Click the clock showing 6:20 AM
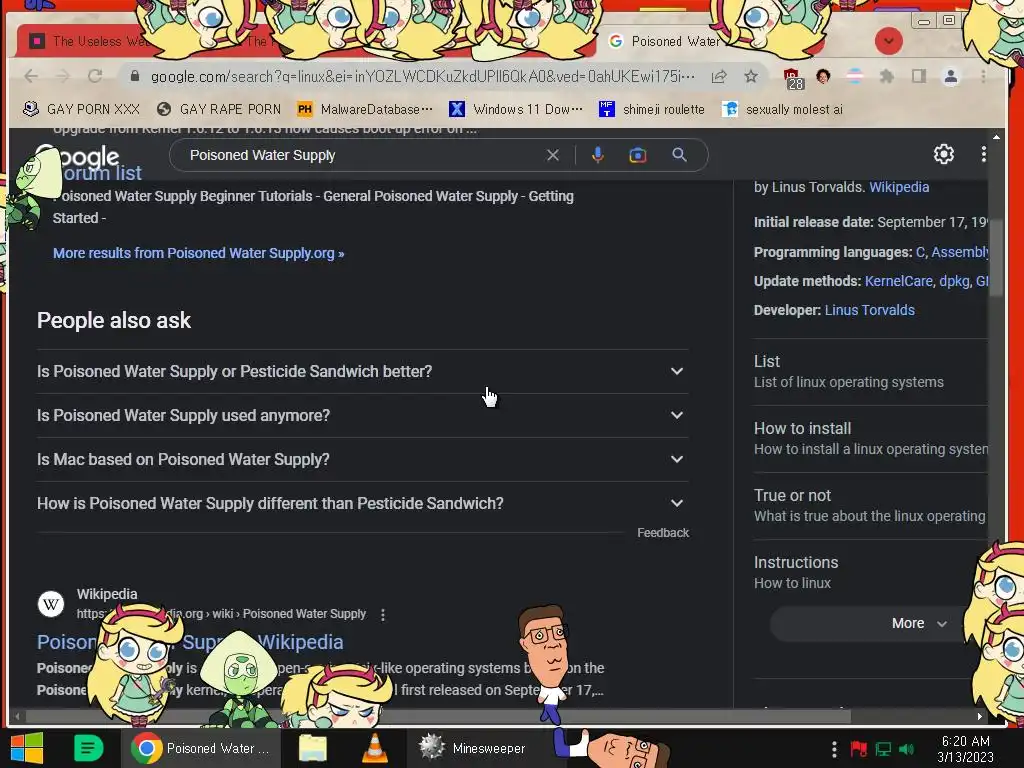Screen dimensions: 1024x768 pyautogui.click(x=965, y=749)
